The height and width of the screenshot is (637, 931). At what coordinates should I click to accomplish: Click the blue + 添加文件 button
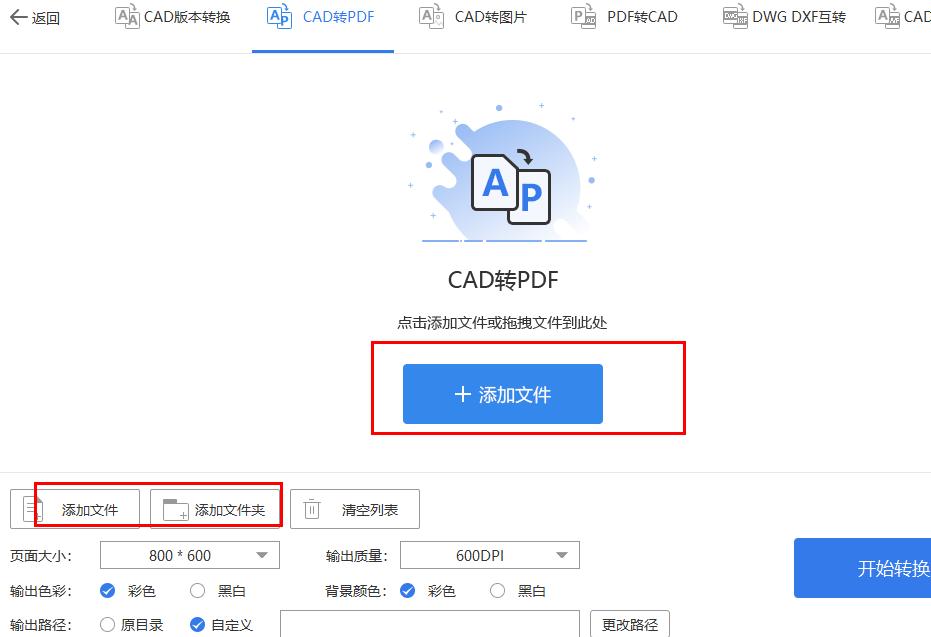503,394
